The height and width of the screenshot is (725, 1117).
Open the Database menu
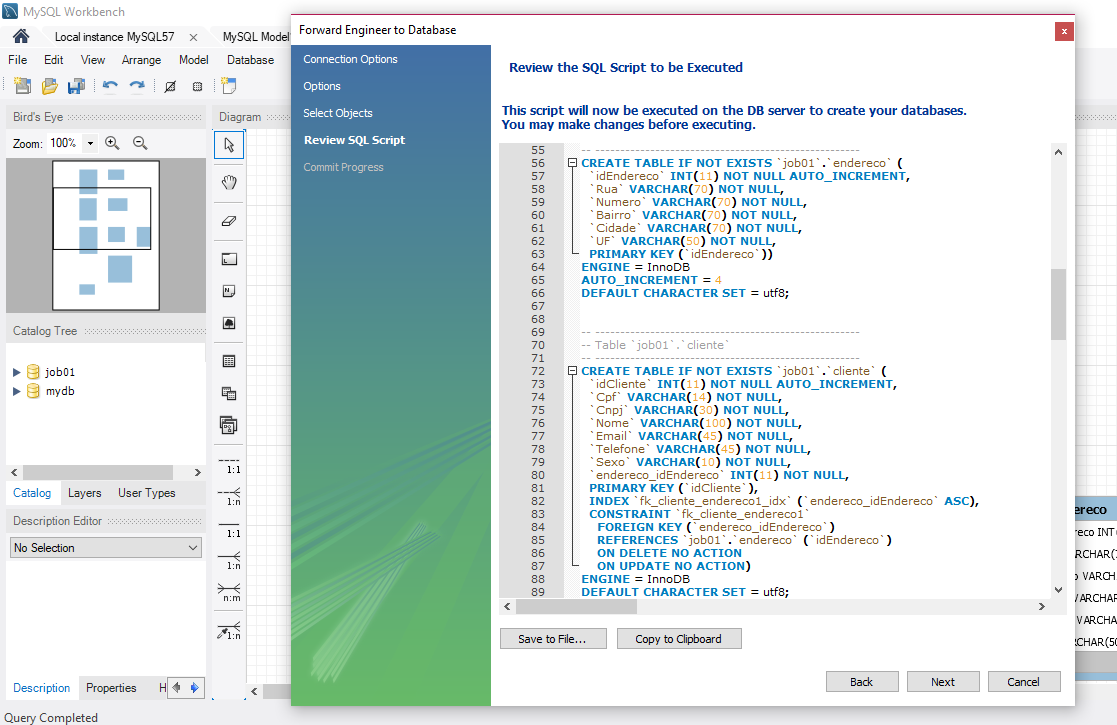tap(251, 60)
